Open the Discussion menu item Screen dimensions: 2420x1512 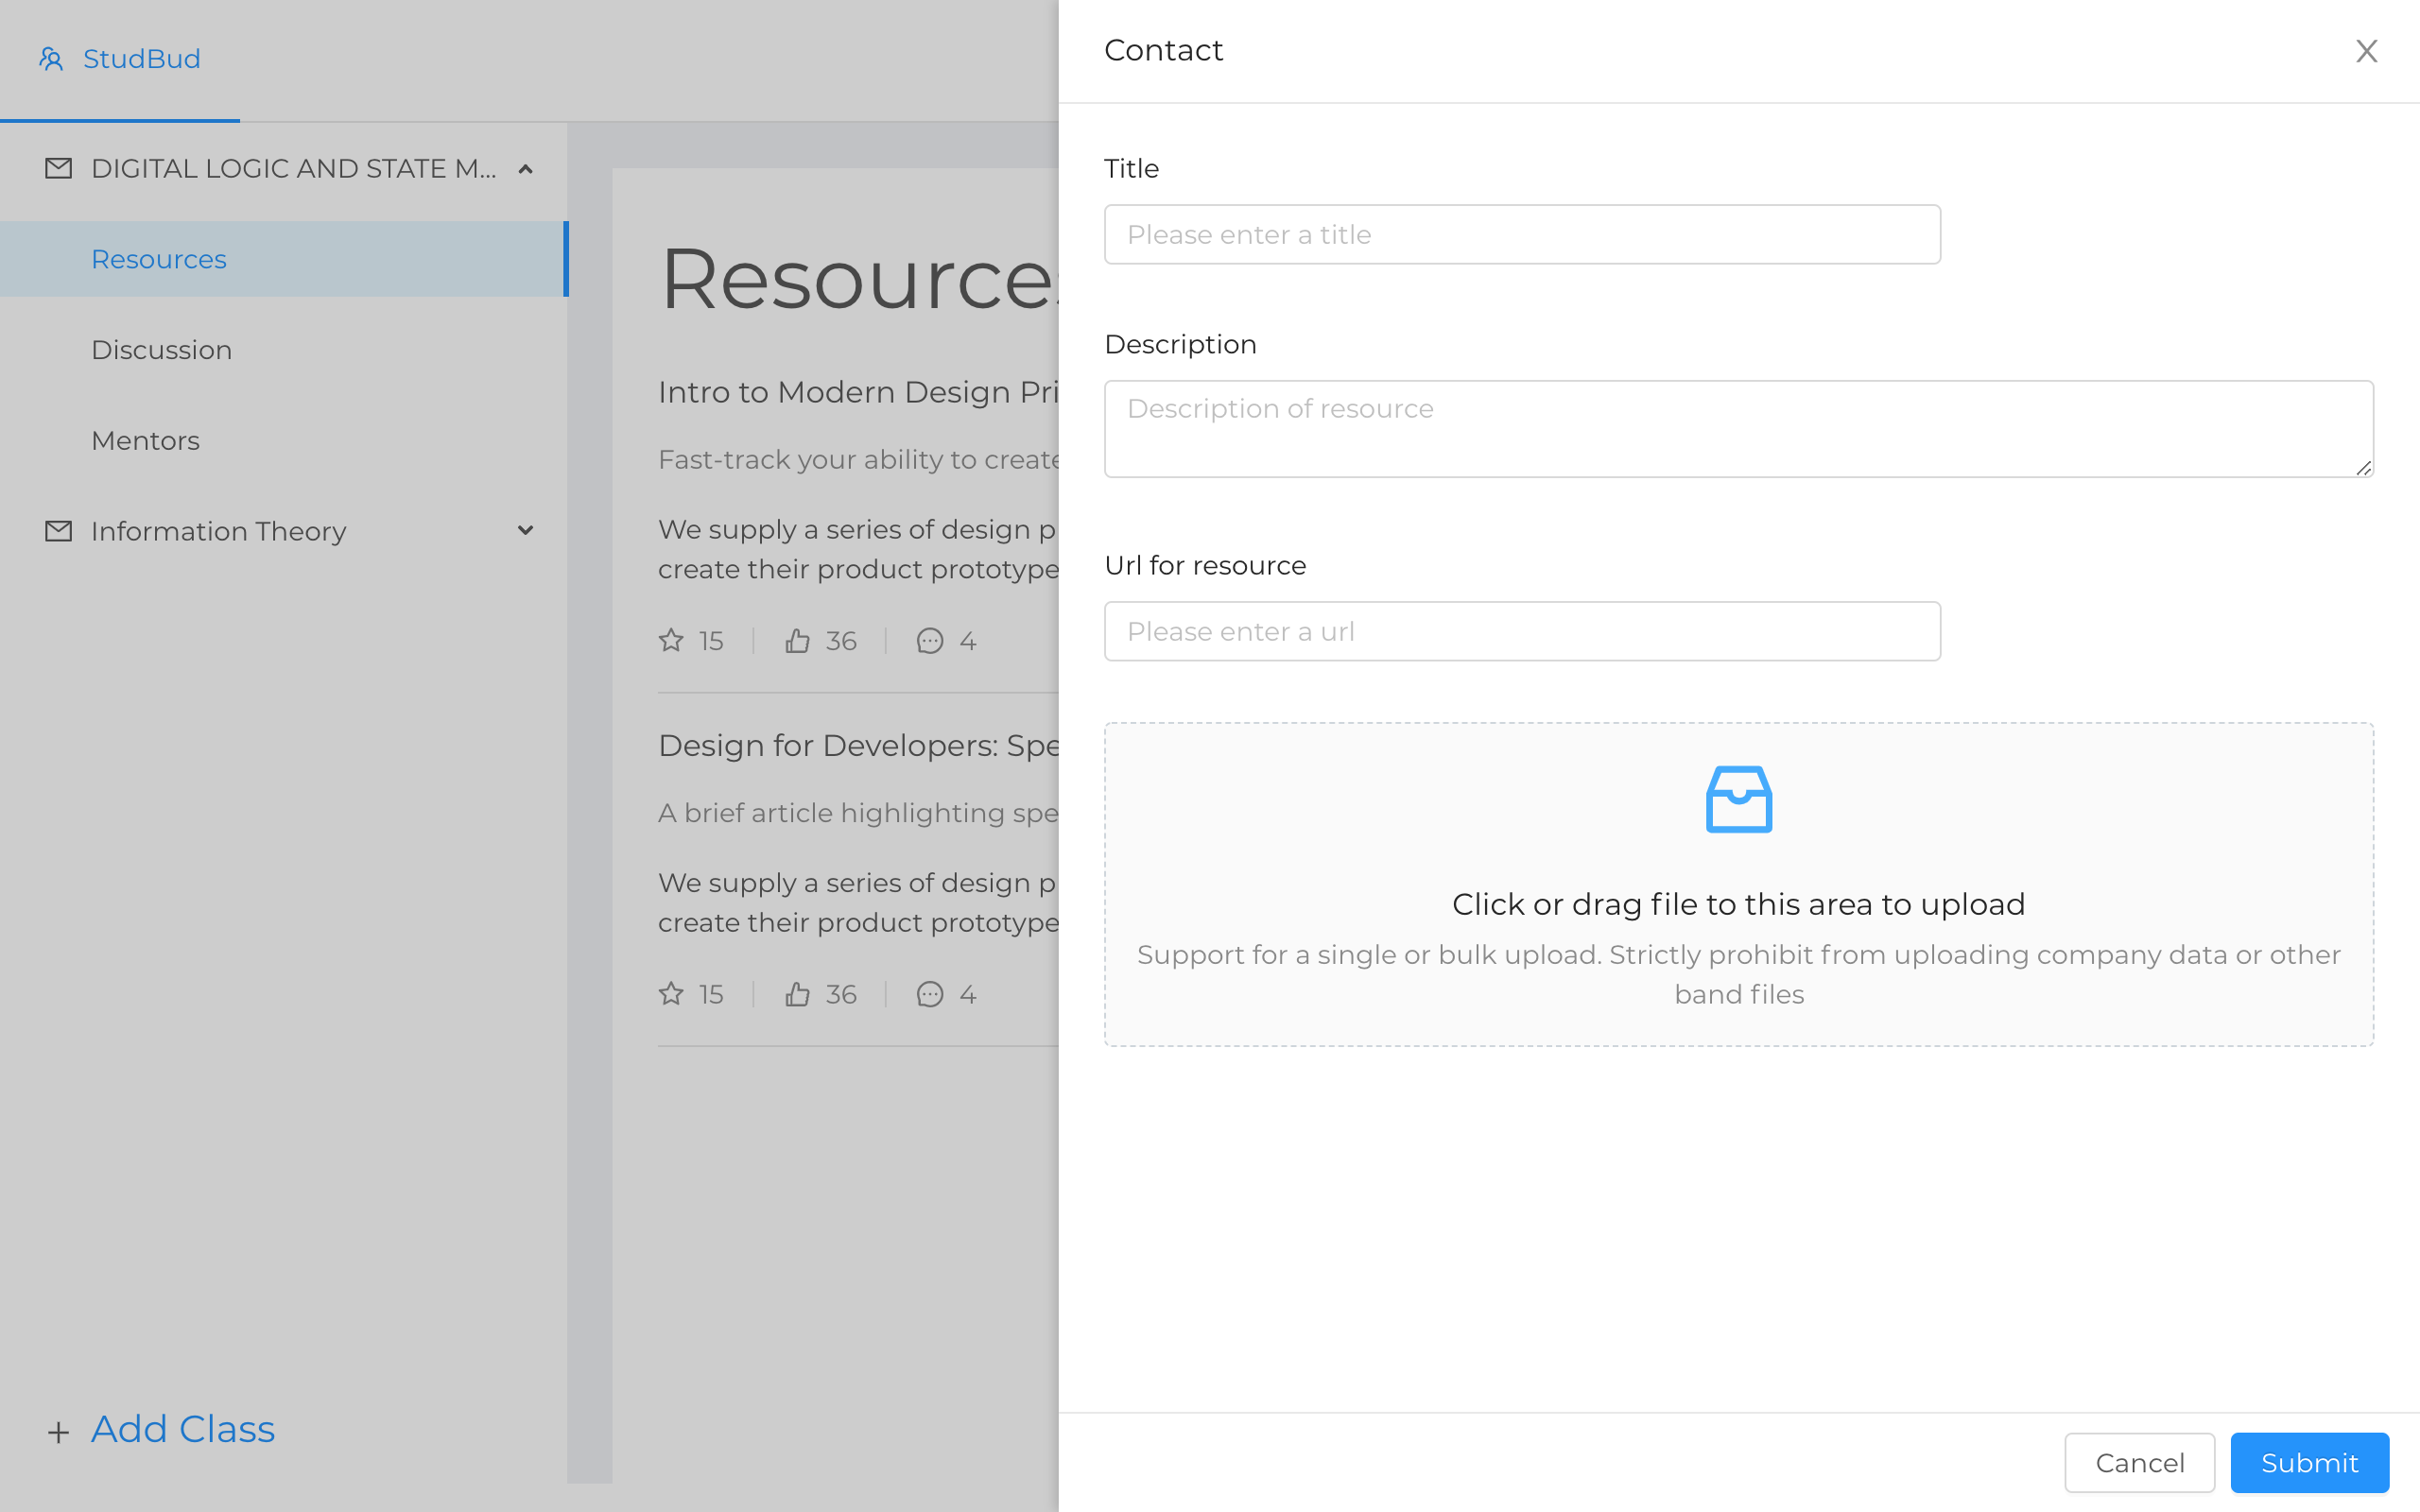[161, 350]
